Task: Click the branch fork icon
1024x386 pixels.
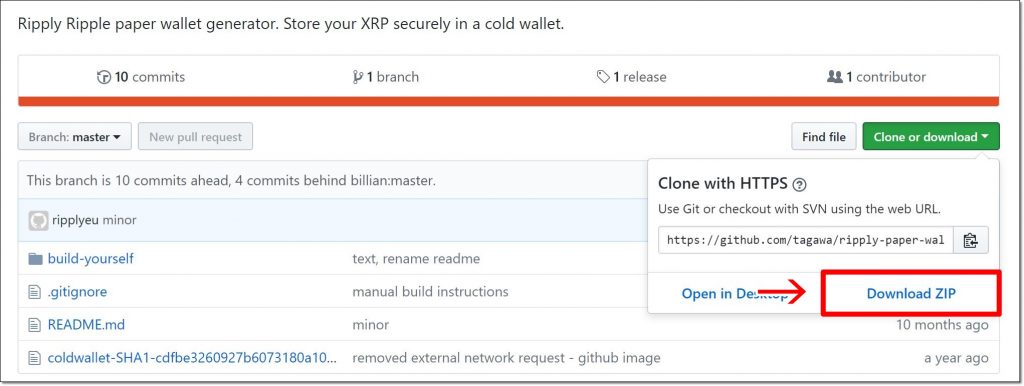Action: coord(357,77)
